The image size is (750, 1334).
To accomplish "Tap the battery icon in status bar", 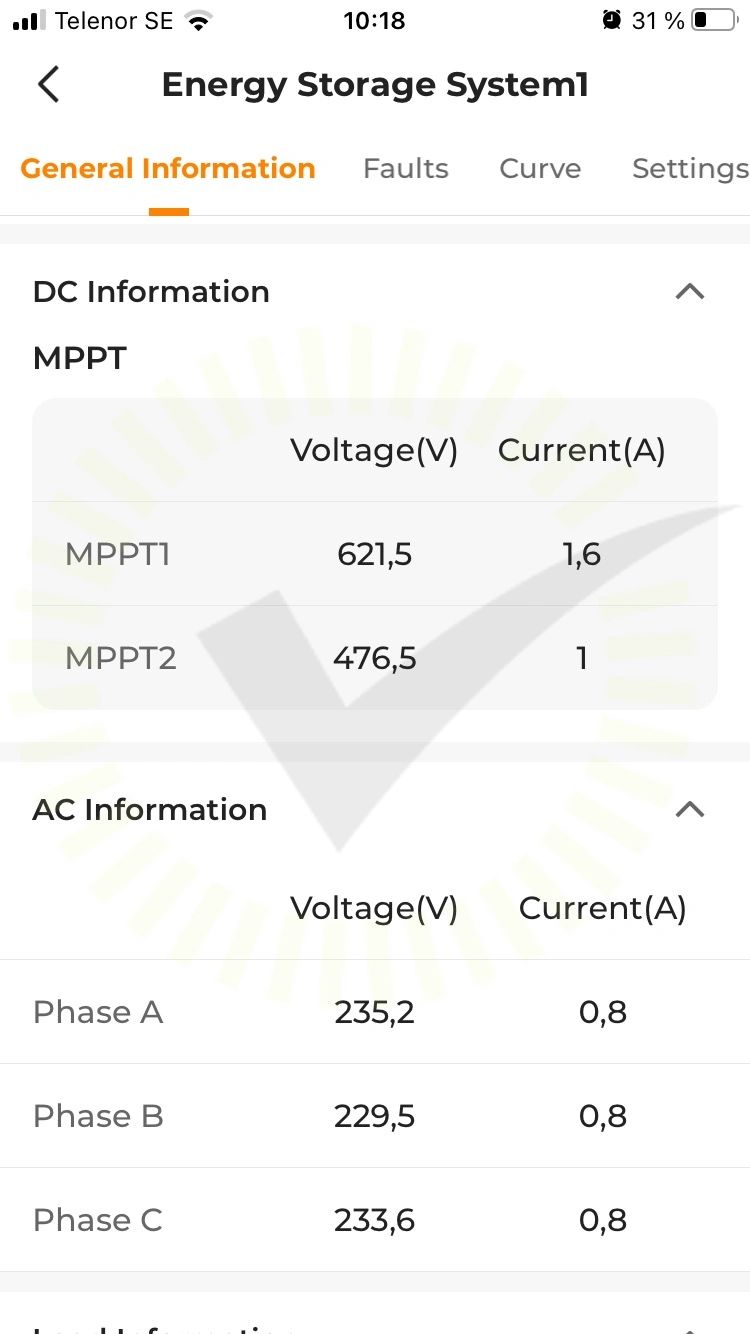I will tap(714, 20).
